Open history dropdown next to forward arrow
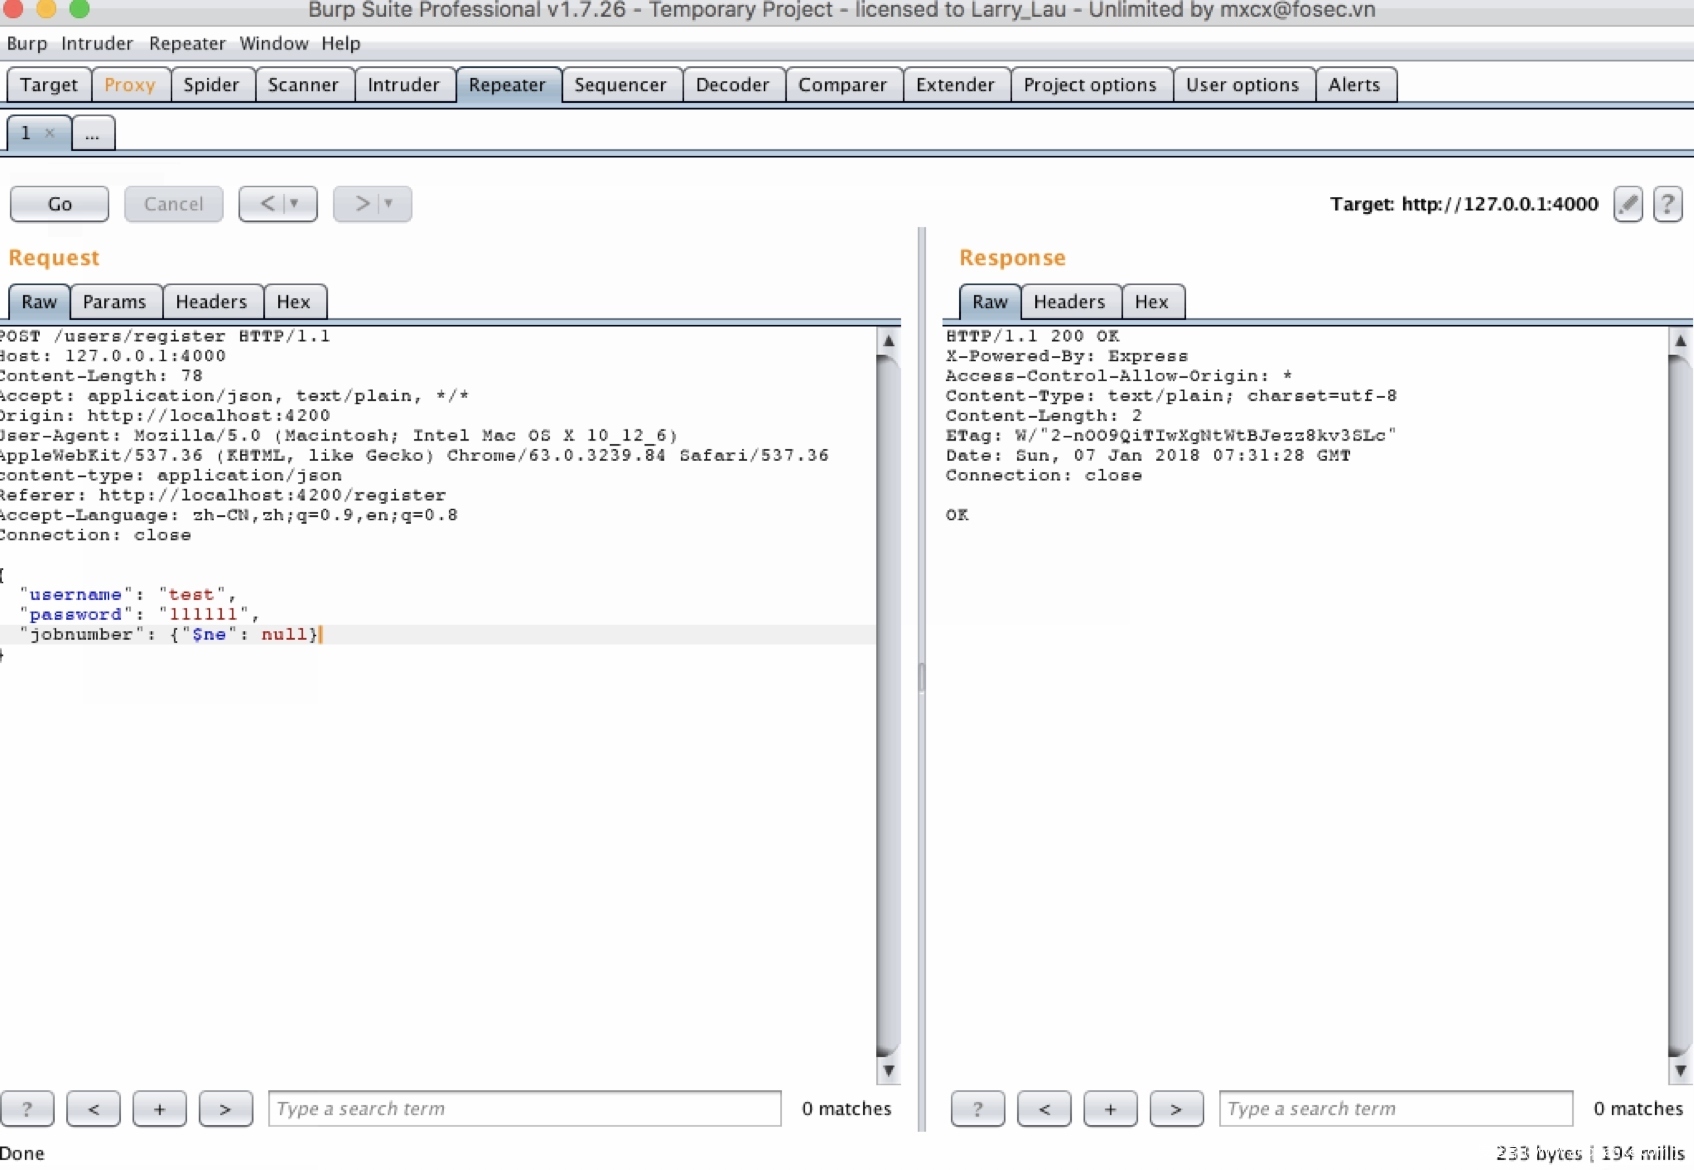 [x=389, y=203]
